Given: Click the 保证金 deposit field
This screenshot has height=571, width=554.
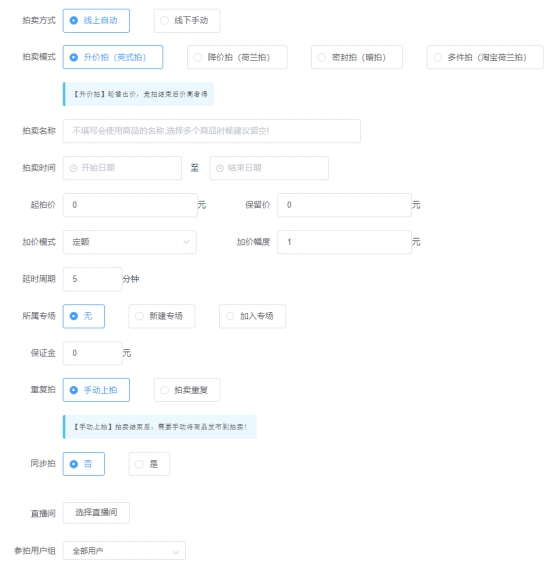Looking at the screenshot, I should point(93,353).
